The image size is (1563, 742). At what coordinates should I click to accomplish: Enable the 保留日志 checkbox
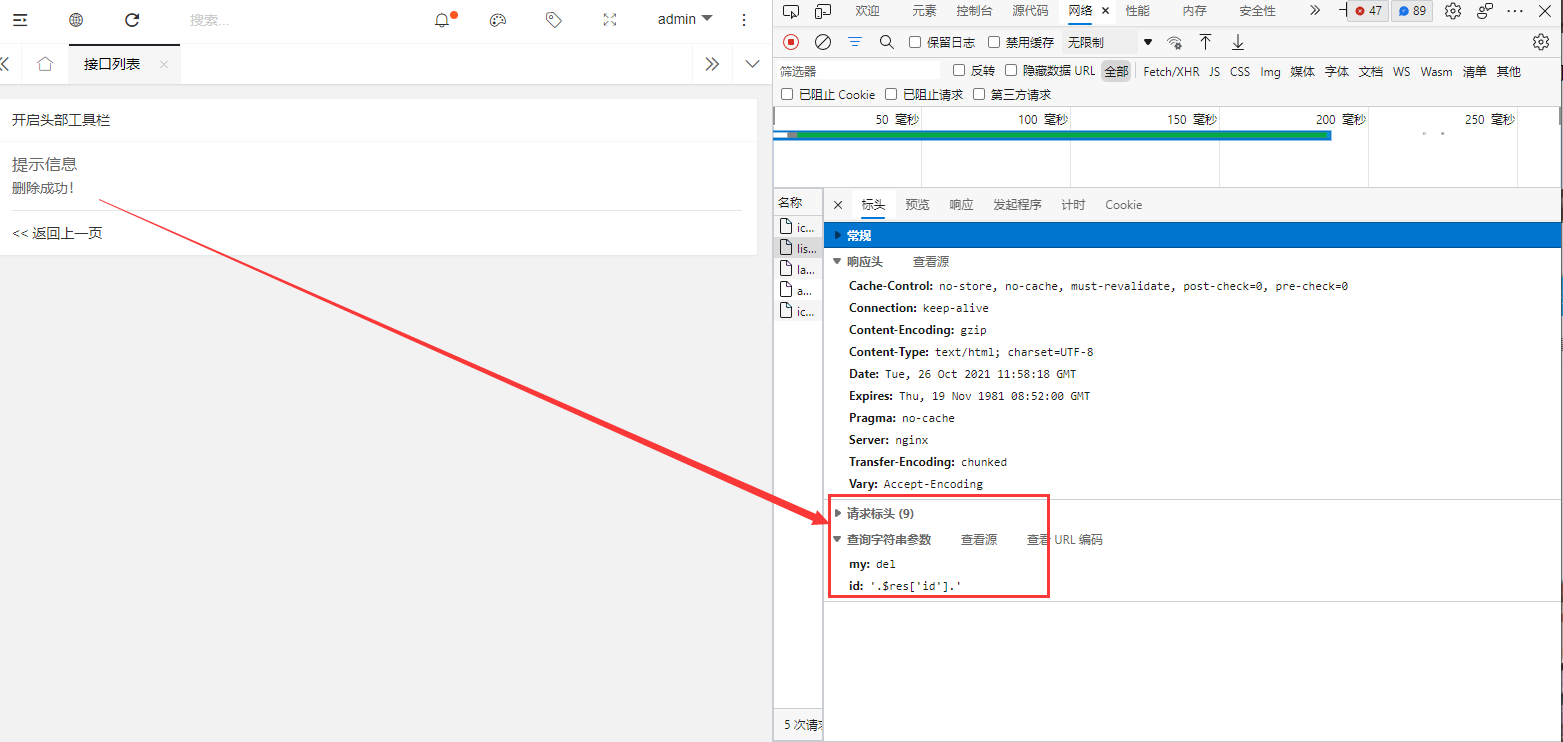tap(914, 42)
